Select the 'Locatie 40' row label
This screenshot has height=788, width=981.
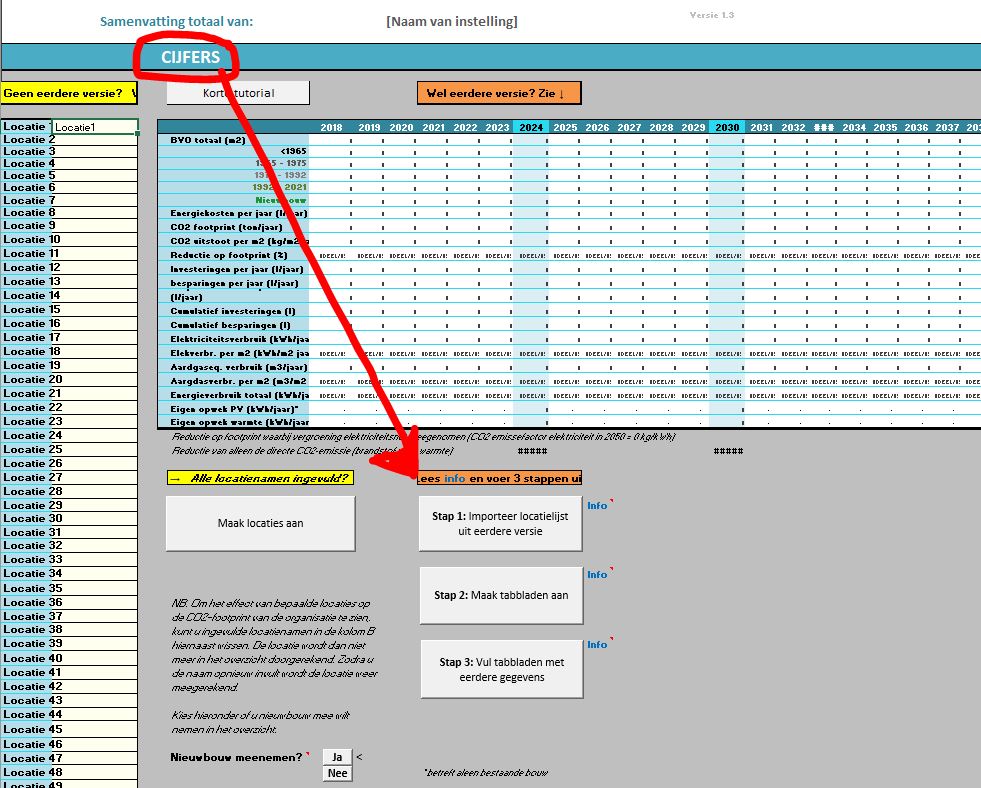pyautogui.click(x=33, y=658)
